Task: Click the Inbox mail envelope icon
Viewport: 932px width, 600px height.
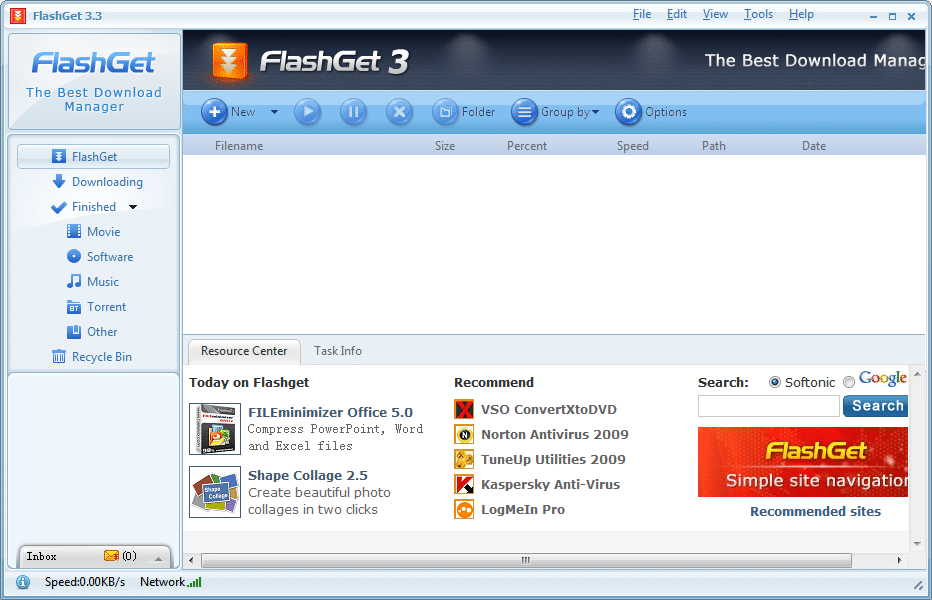Action: click(x=111, y=555)
